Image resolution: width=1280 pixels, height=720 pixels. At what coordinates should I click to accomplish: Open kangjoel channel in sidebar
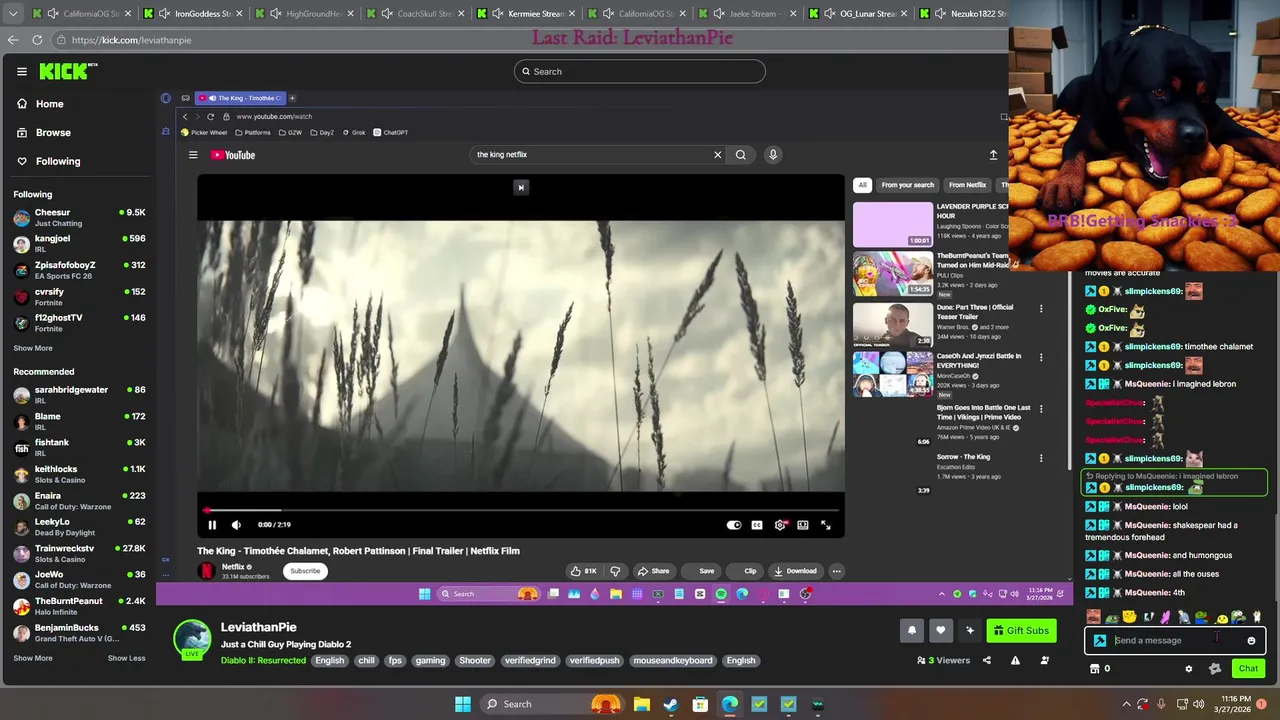[x=78, y=243]
